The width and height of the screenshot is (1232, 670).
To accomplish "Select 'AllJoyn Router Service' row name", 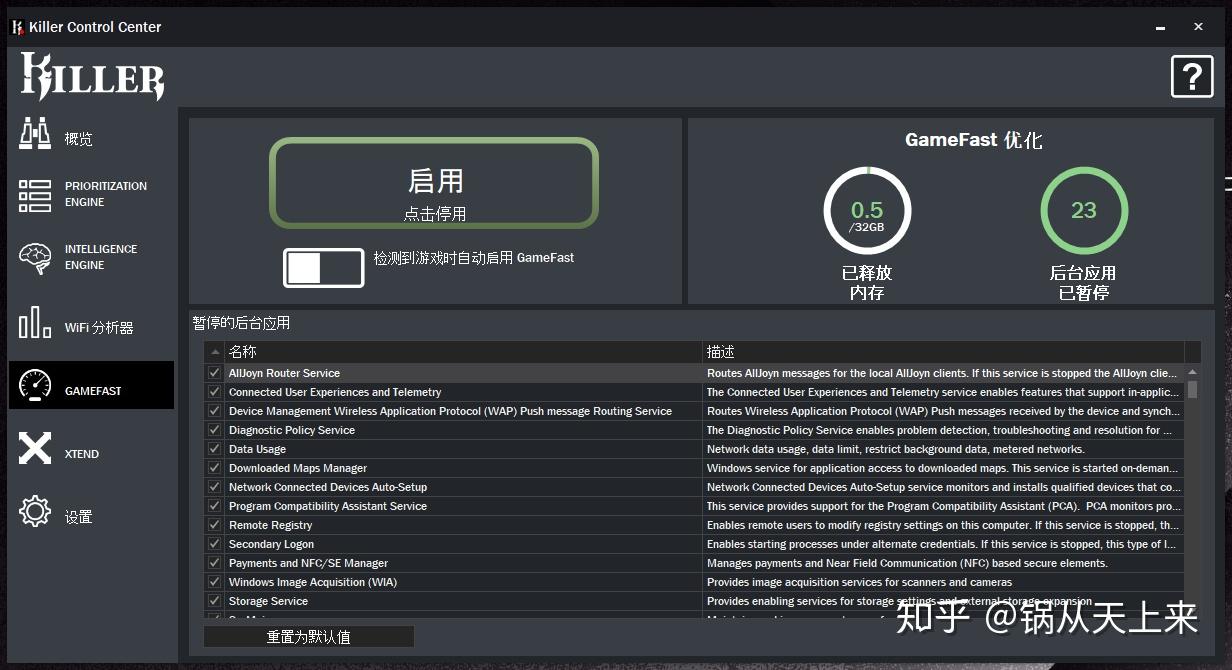I will 285,373.
